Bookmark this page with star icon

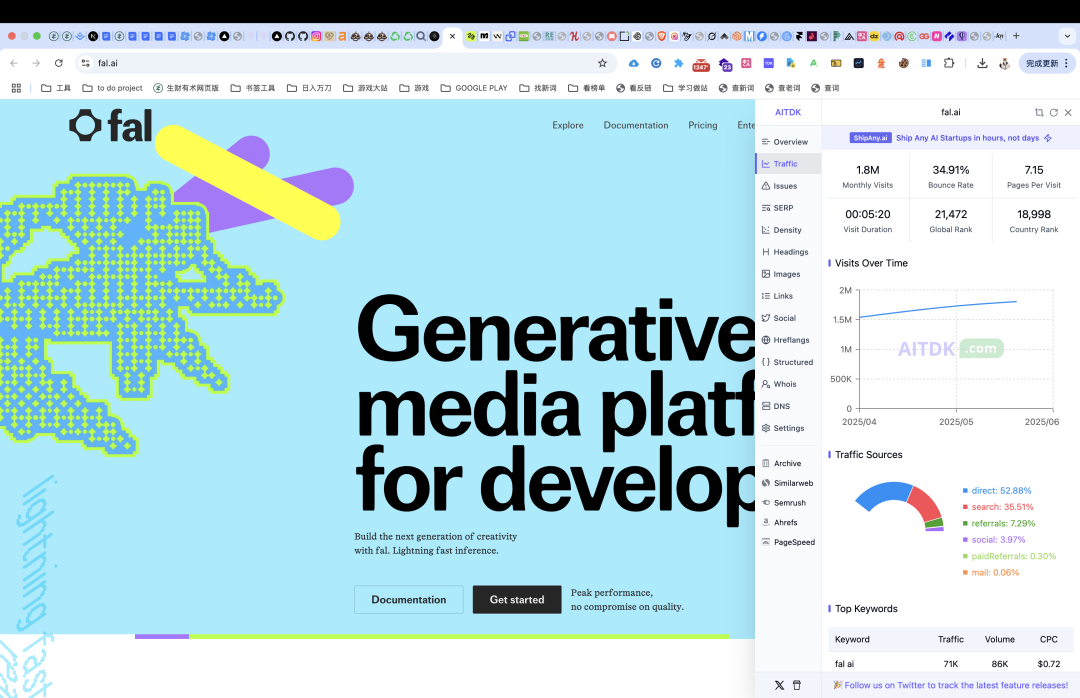point(602,63)
